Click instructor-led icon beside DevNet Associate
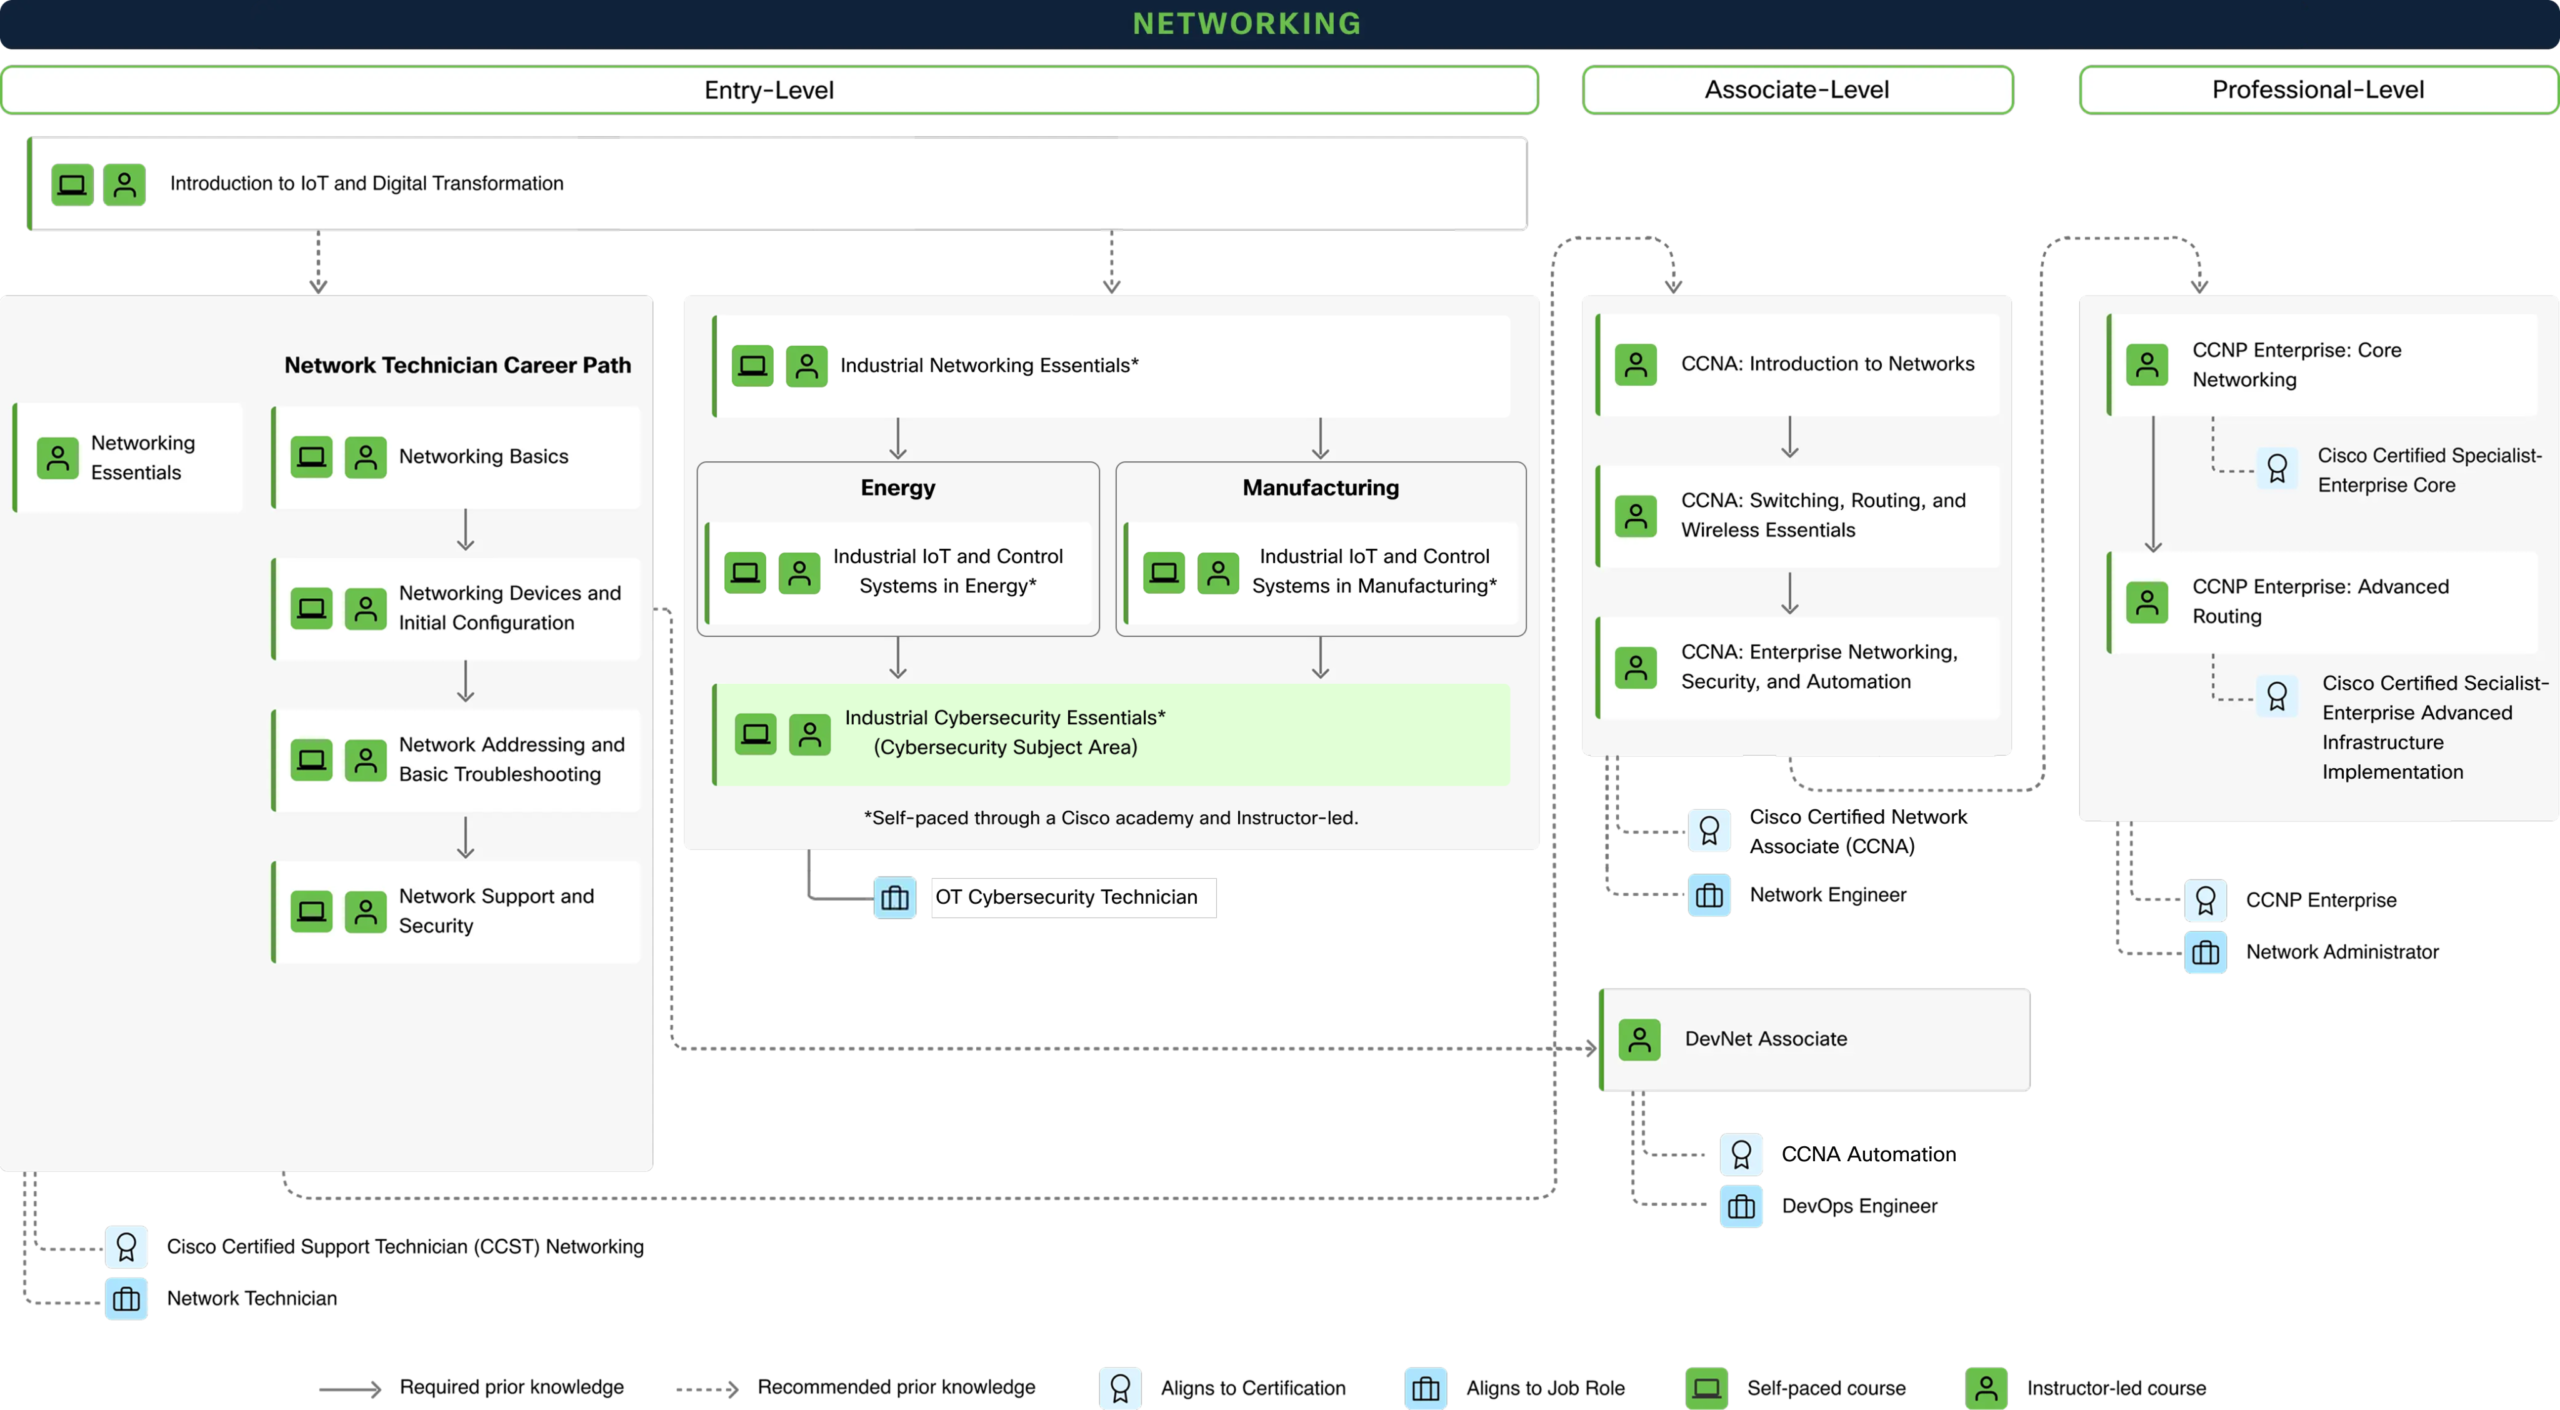 point(1639,1039)
